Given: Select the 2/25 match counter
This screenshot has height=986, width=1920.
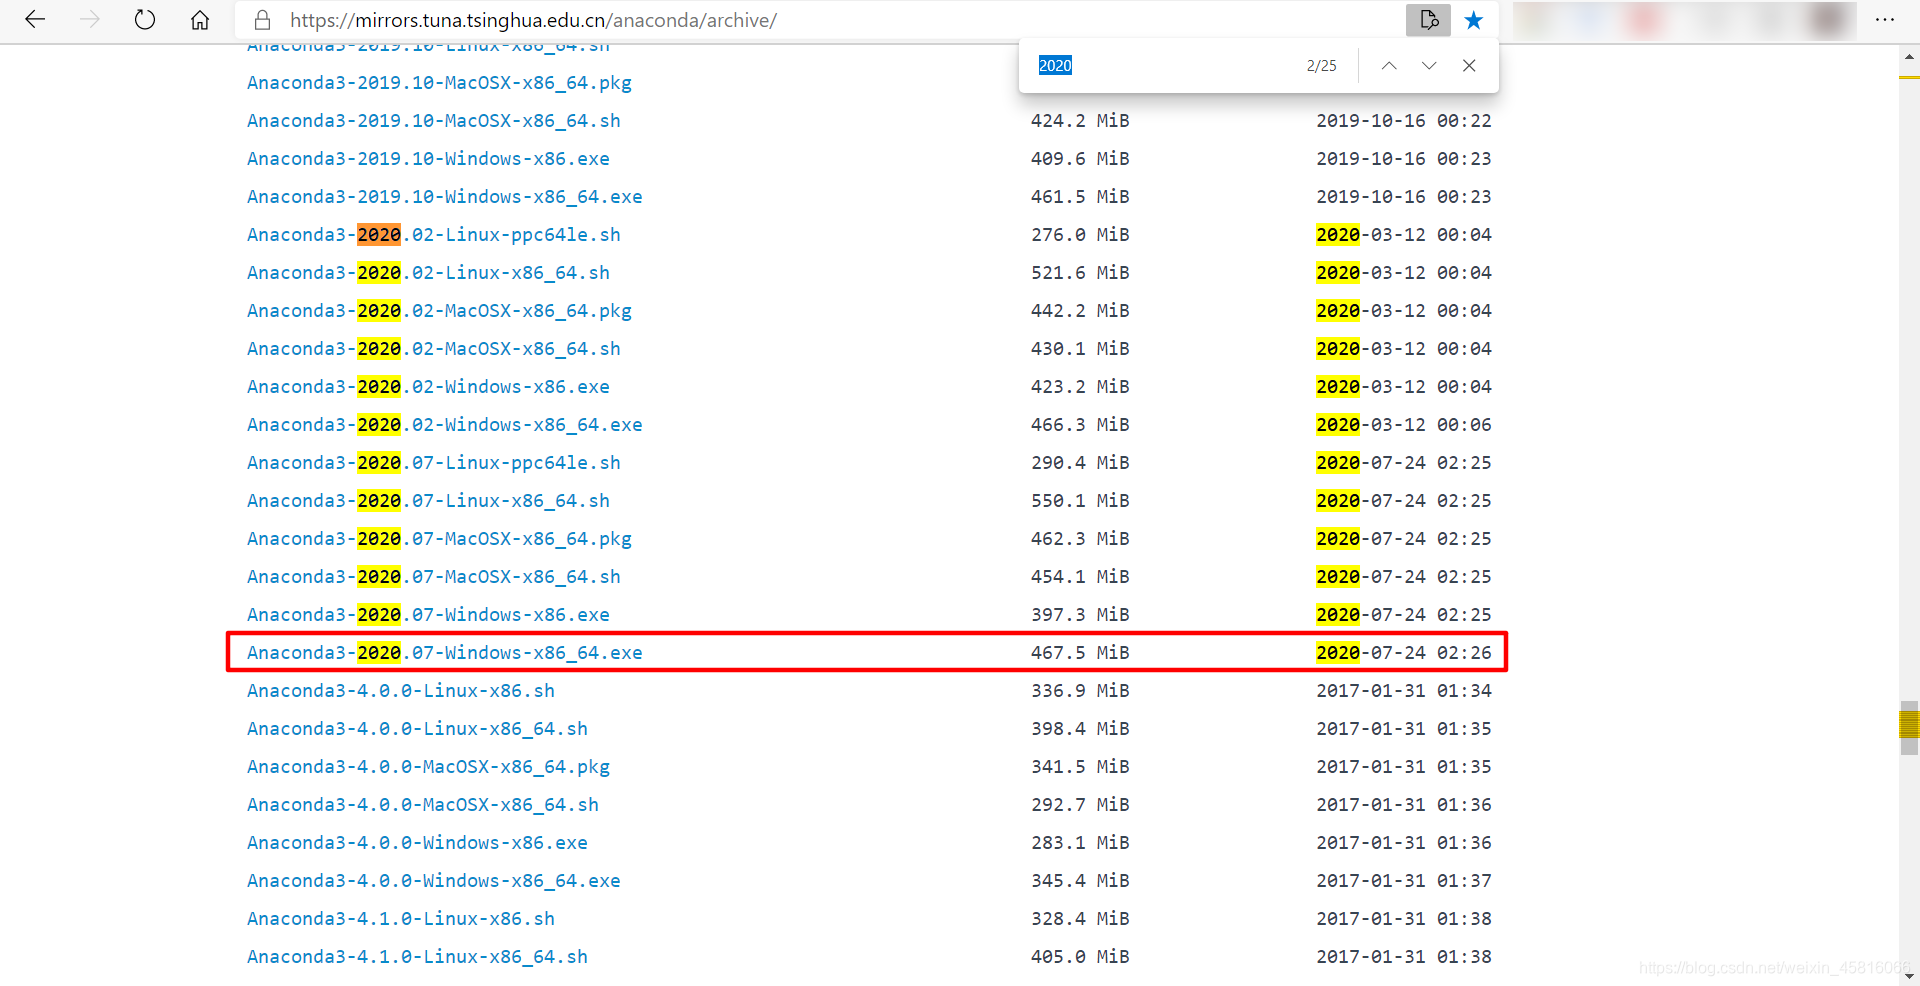Looking at the screenshot, I should pos(1321,66).
